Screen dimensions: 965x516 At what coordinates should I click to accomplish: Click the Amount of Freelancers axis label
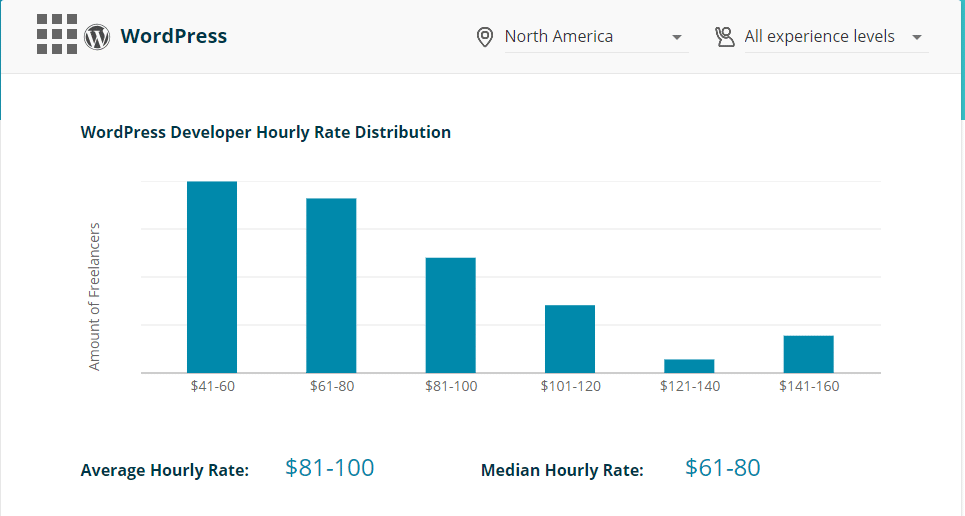coord(95,297)
